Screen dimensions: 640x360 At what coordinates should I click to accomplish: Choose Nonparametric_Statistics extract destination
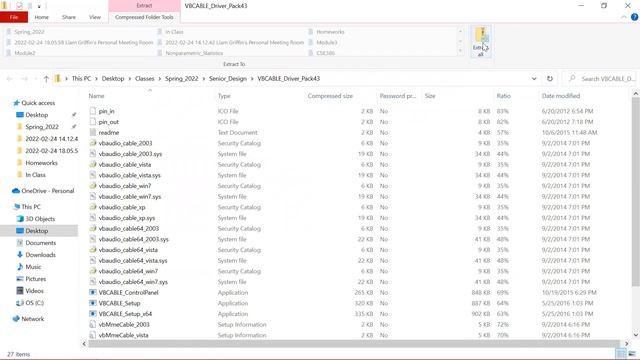pyautogui.click(x=194, y=53)
